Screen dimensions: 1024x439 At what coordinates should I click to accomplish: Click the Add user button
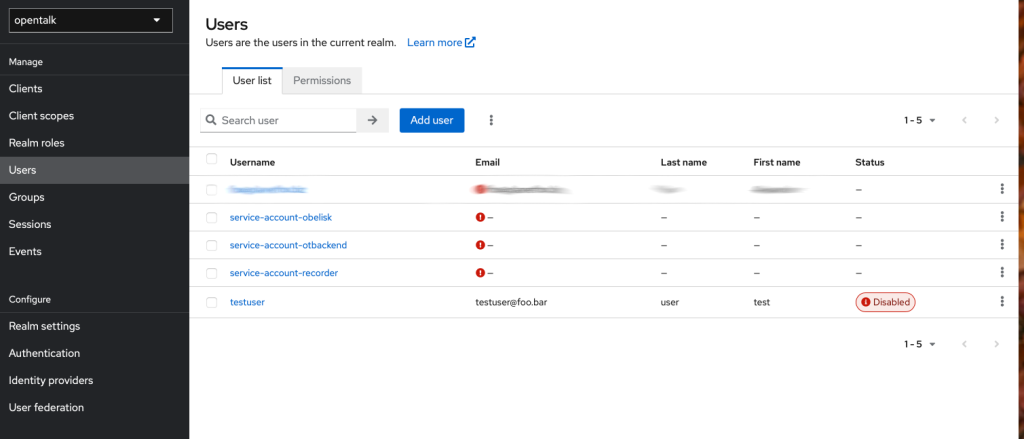tap(431, 120)
